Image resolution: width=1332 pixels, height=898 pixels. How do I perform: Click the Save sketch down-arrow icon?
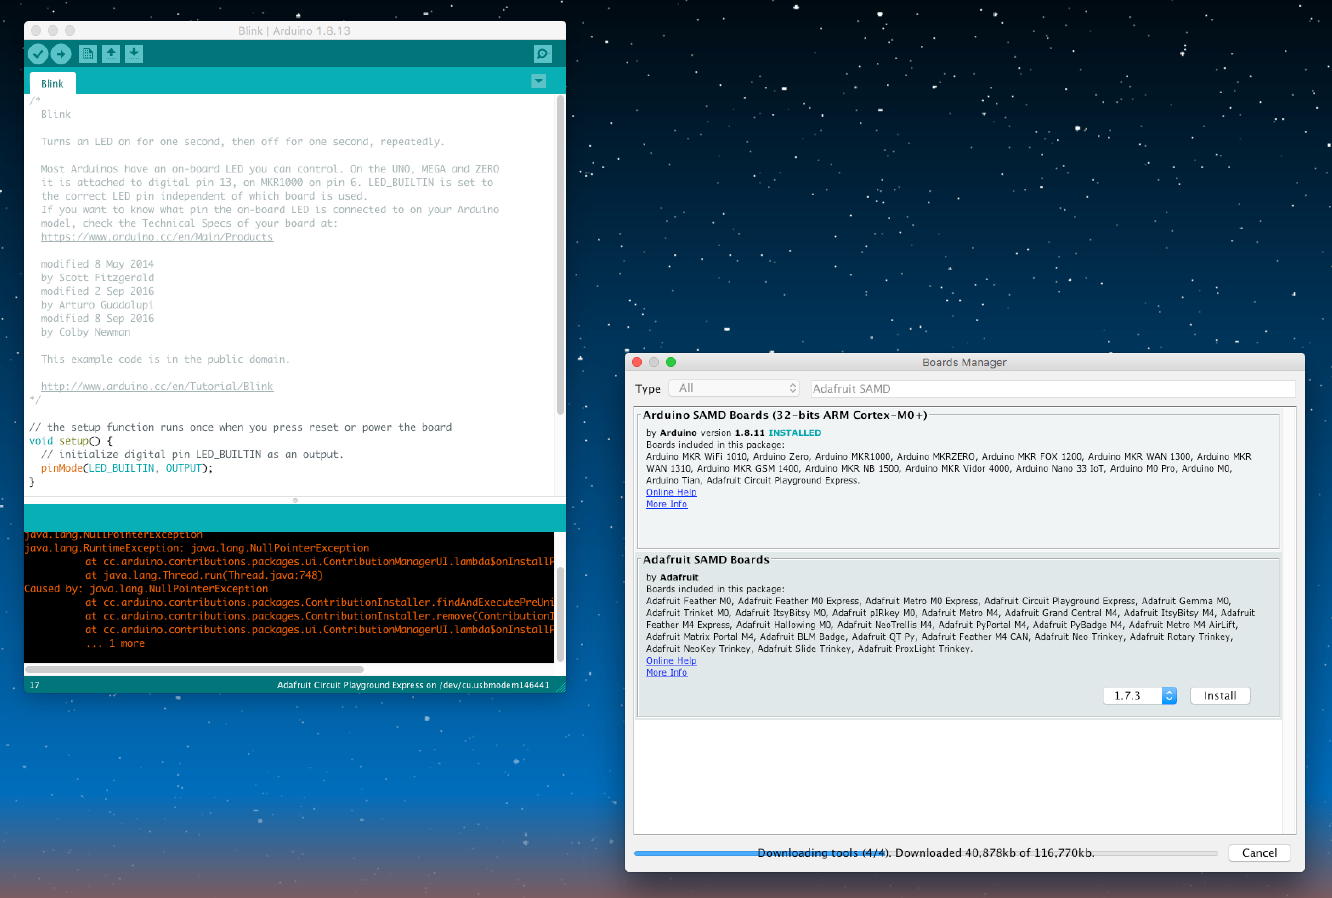coord(134,54)
